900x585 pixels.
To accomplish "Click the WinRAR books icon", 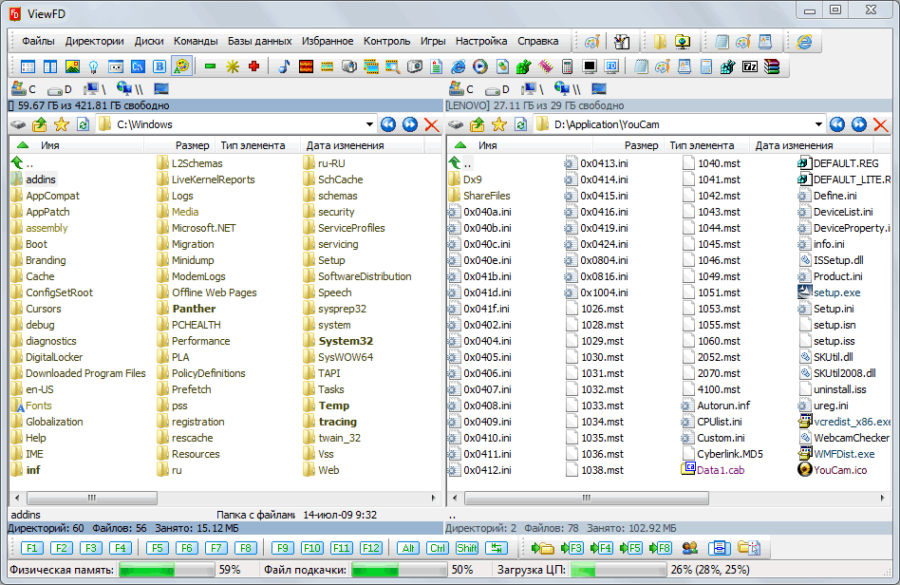I will click(x=771, y=67).
